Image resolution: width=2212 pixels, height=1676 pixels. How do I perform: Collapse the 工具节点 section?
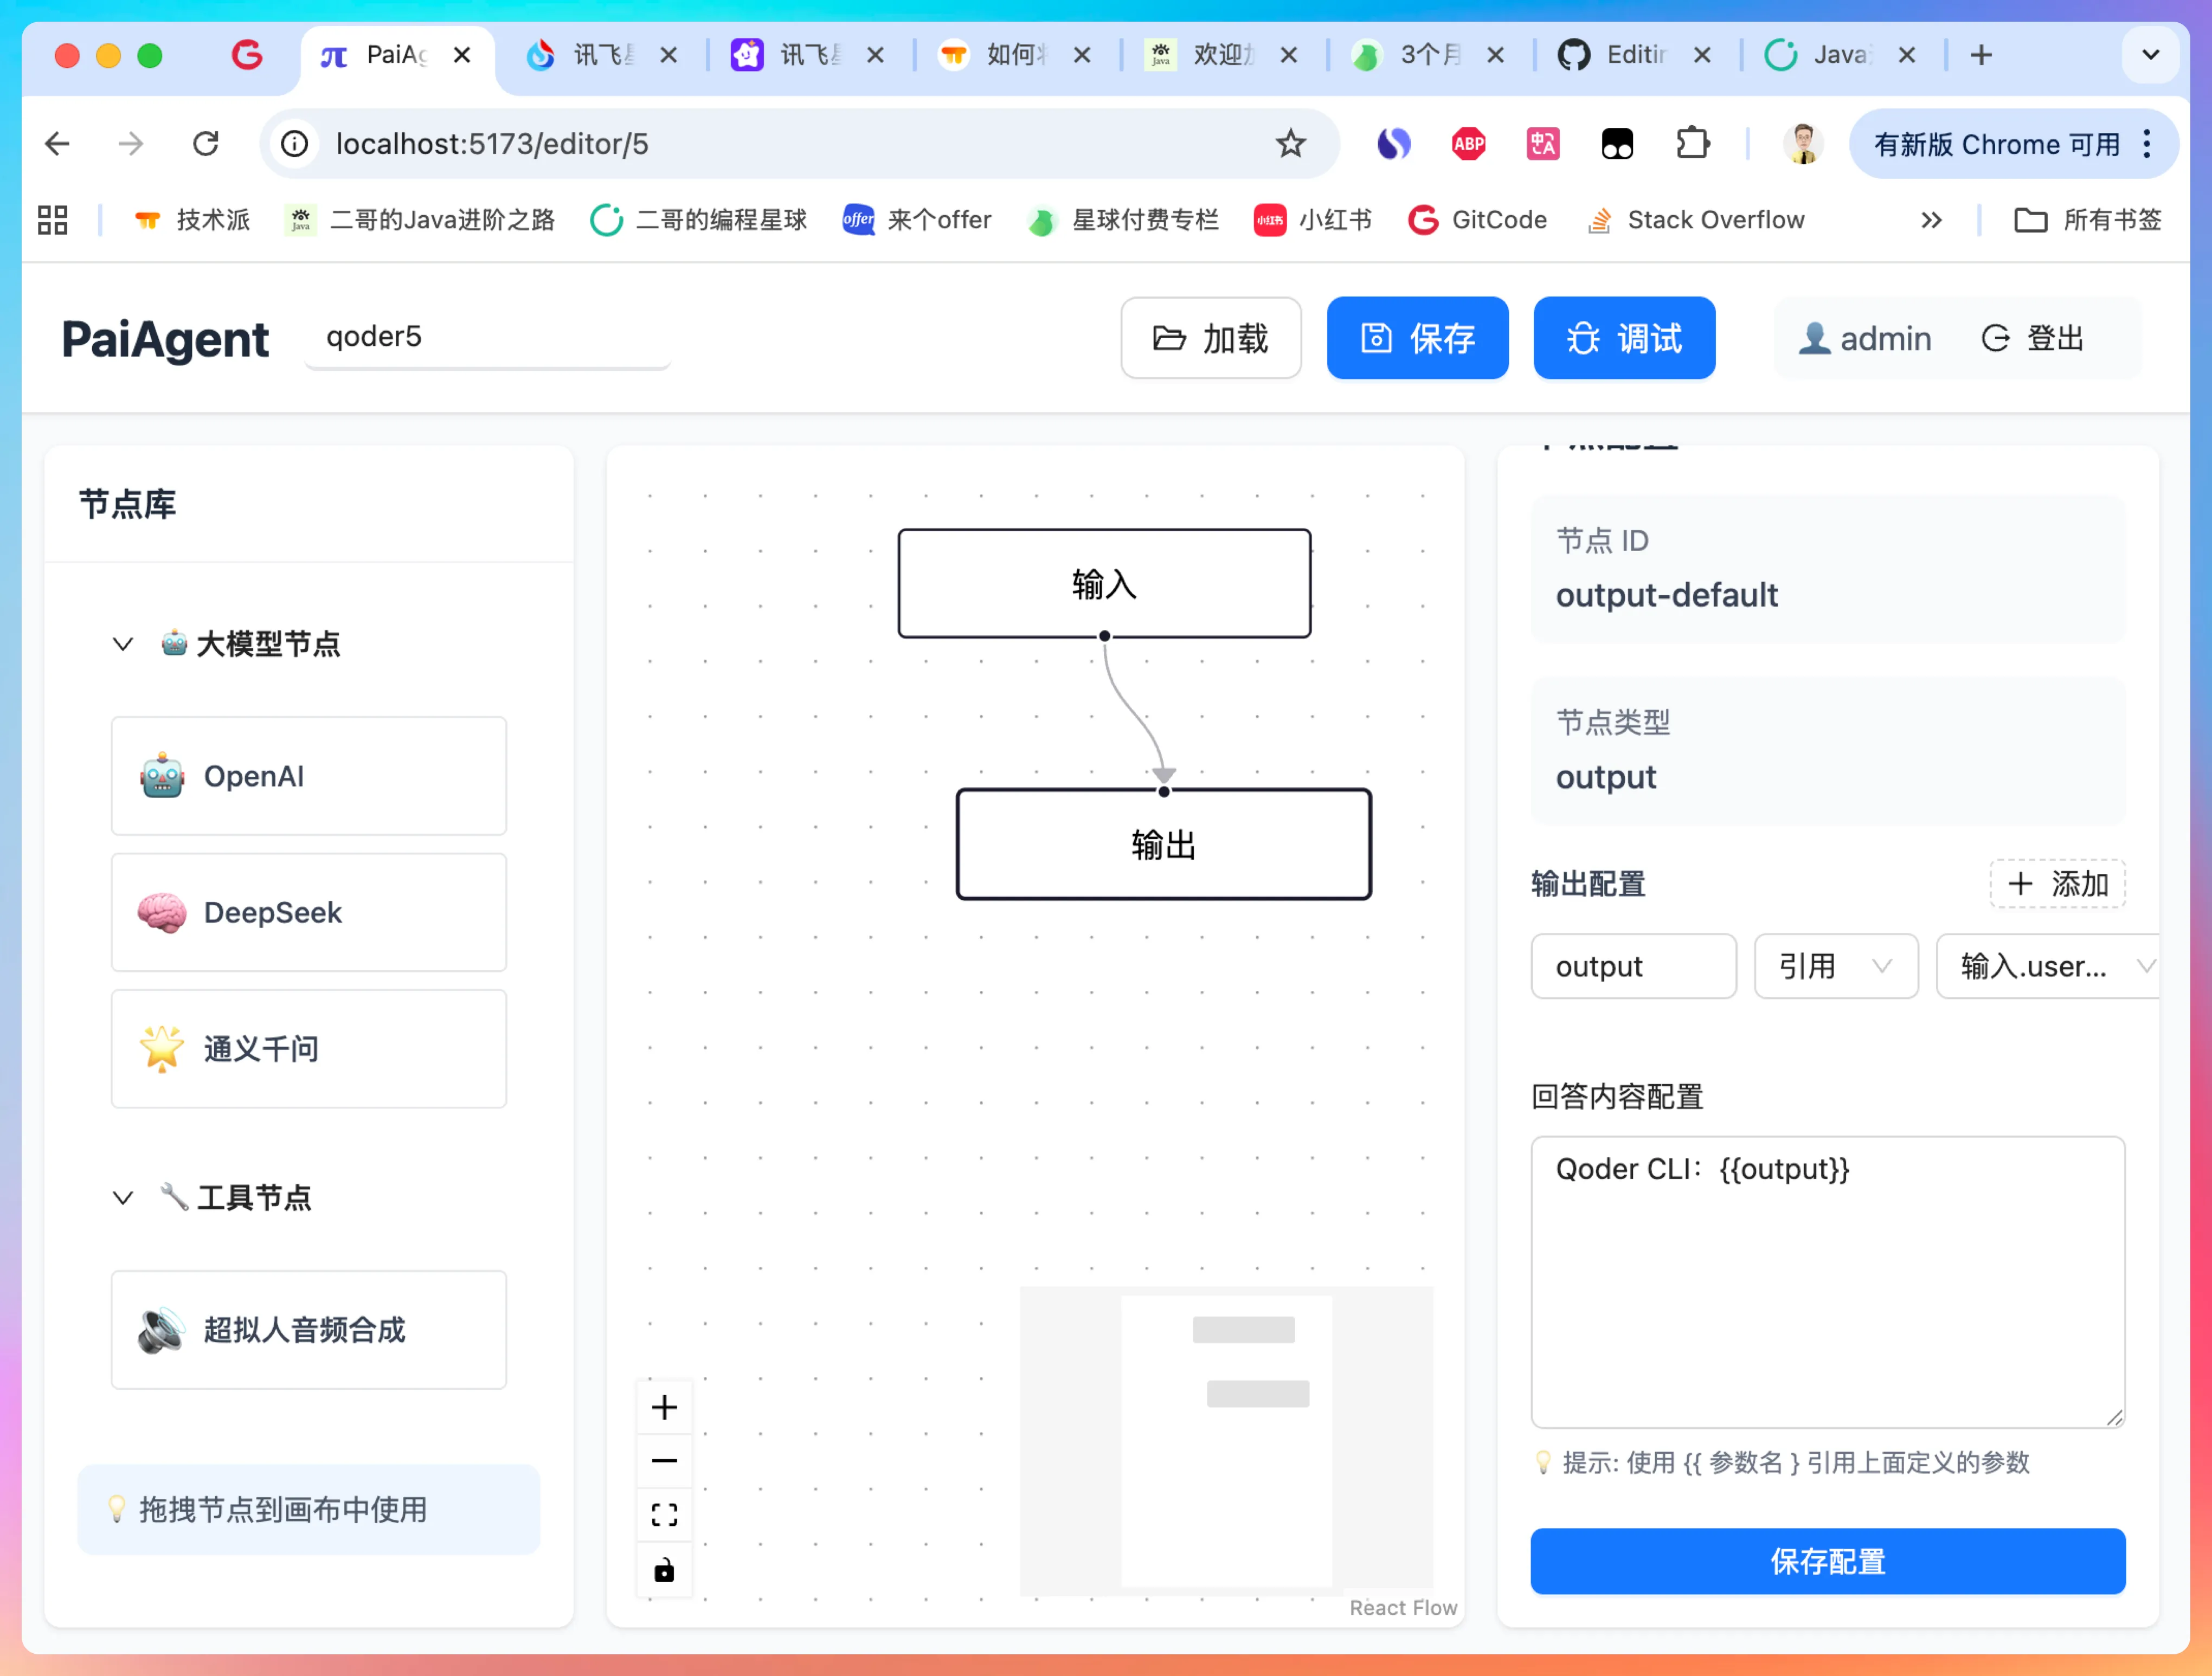pos(123,1197)
